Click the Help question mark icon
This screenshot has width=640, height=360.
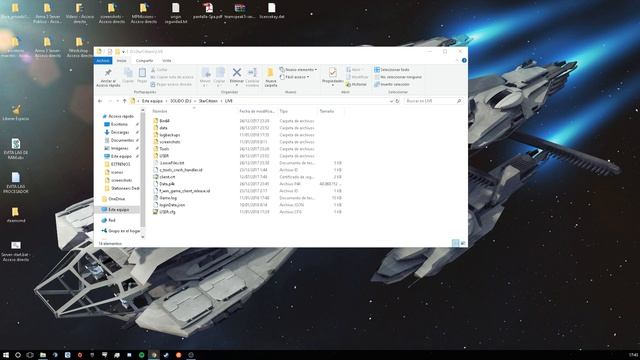pyautogui.click(x=464, y=60)
